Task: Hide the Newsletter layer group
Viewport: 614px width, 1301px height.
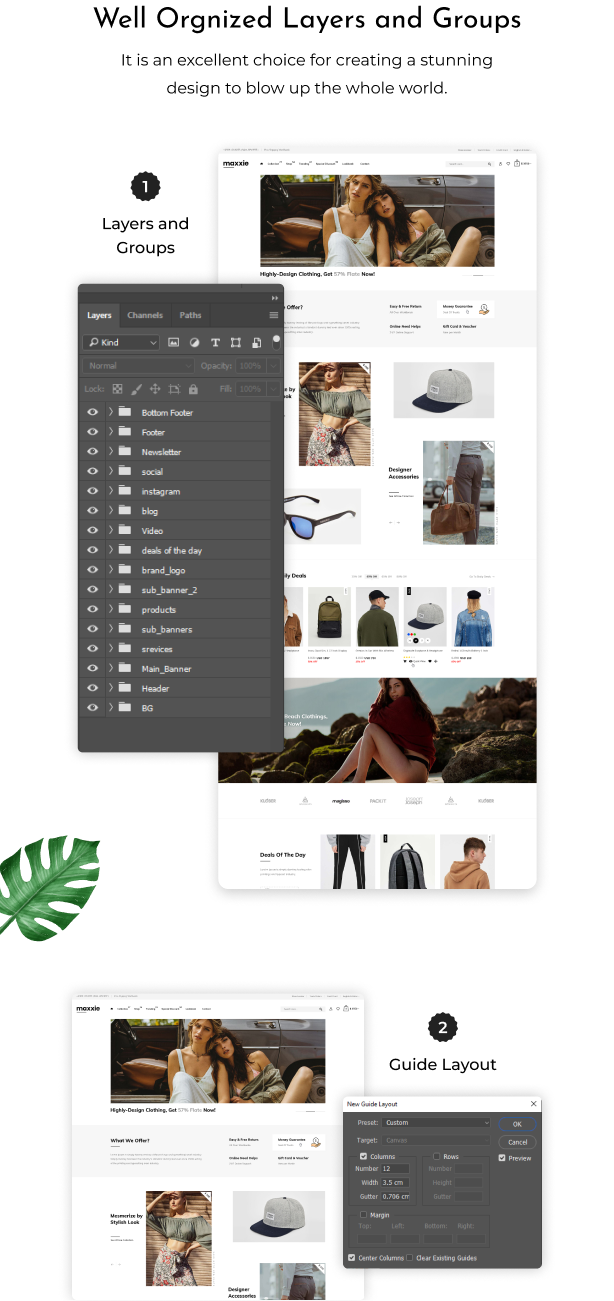Action: point(92,452)
